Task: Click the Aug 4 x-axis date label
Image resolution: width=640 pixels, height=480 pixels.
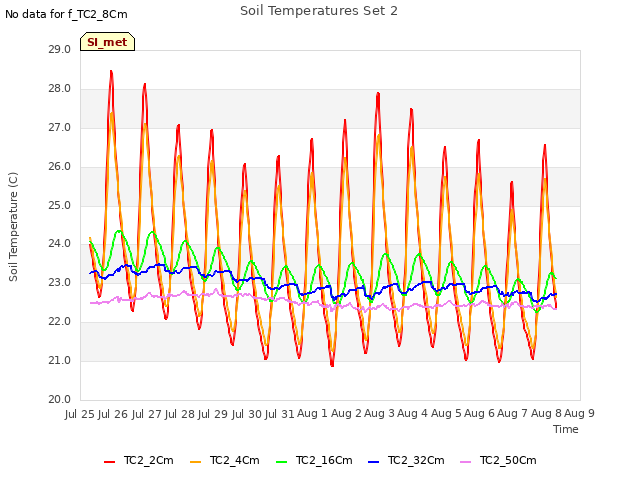Action: tap(412, 414)
